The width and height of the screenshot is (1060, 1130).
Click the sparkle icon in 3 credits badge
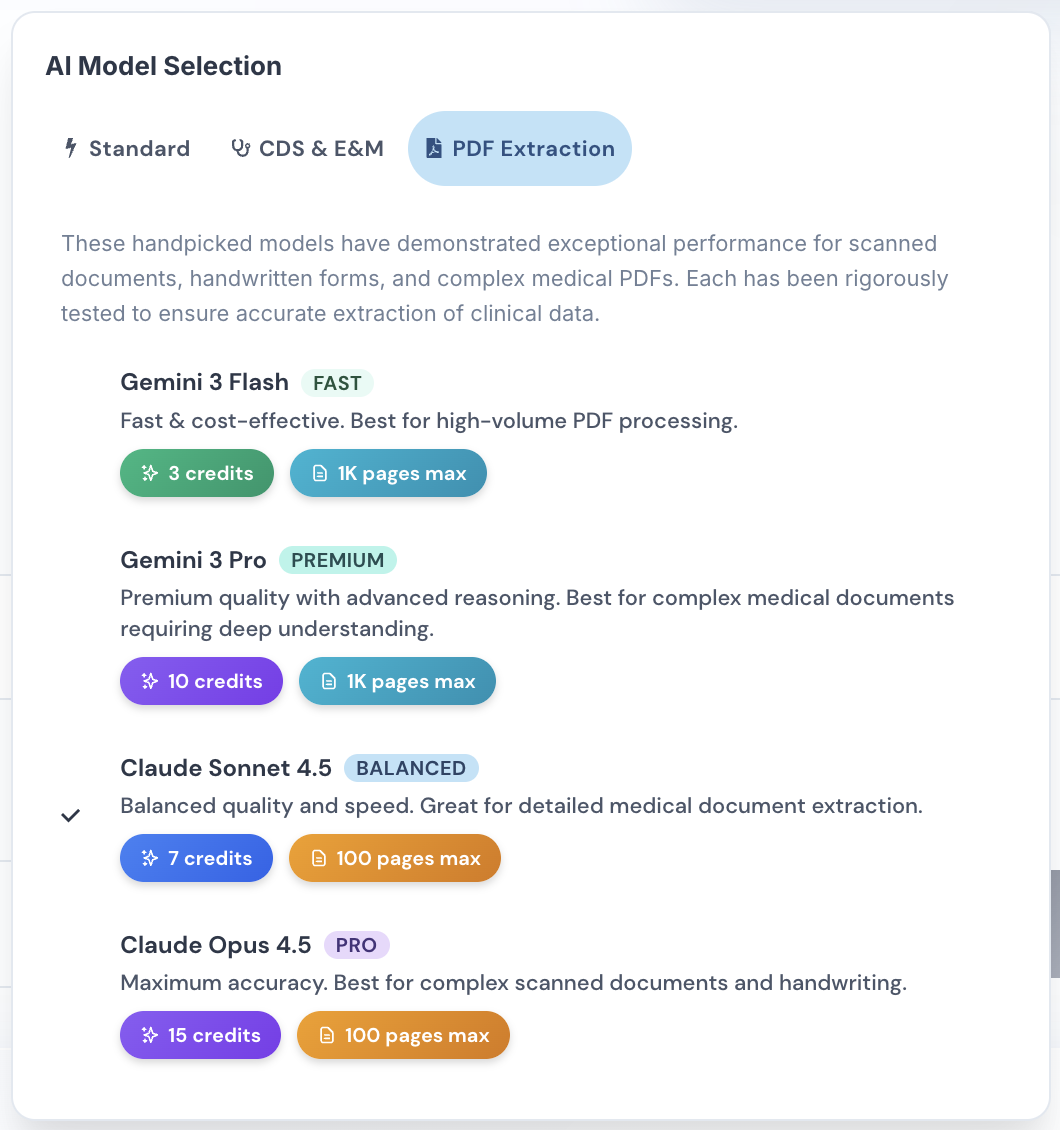coord(150,473)
